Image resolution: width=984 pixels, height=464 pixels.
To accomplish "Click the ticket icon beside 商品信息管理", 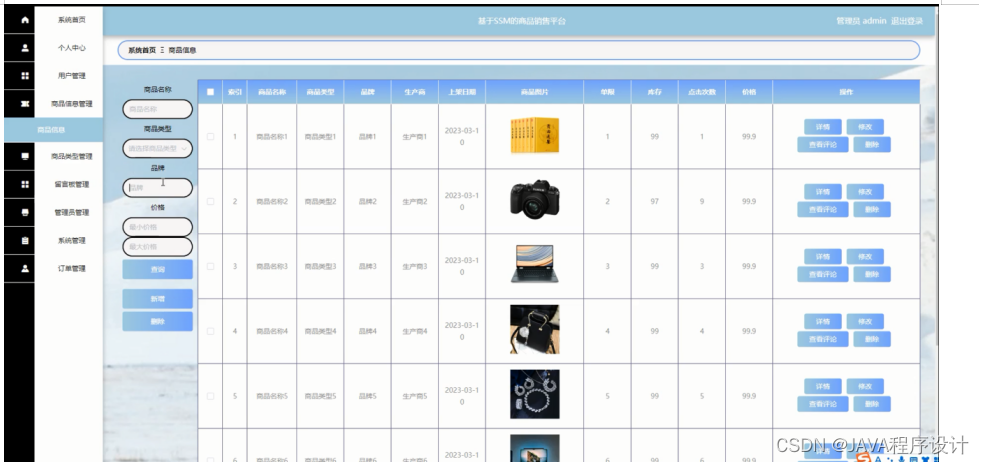I will (x=24, y=104).
